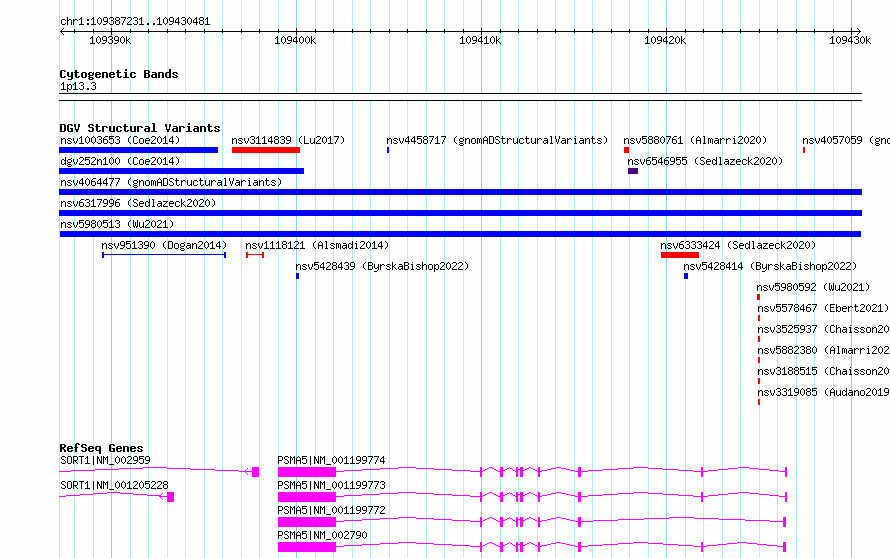890x558 pixels.
Task: Open the PSMA5|NM_001199774 transcript label
Action: [331, 460]
